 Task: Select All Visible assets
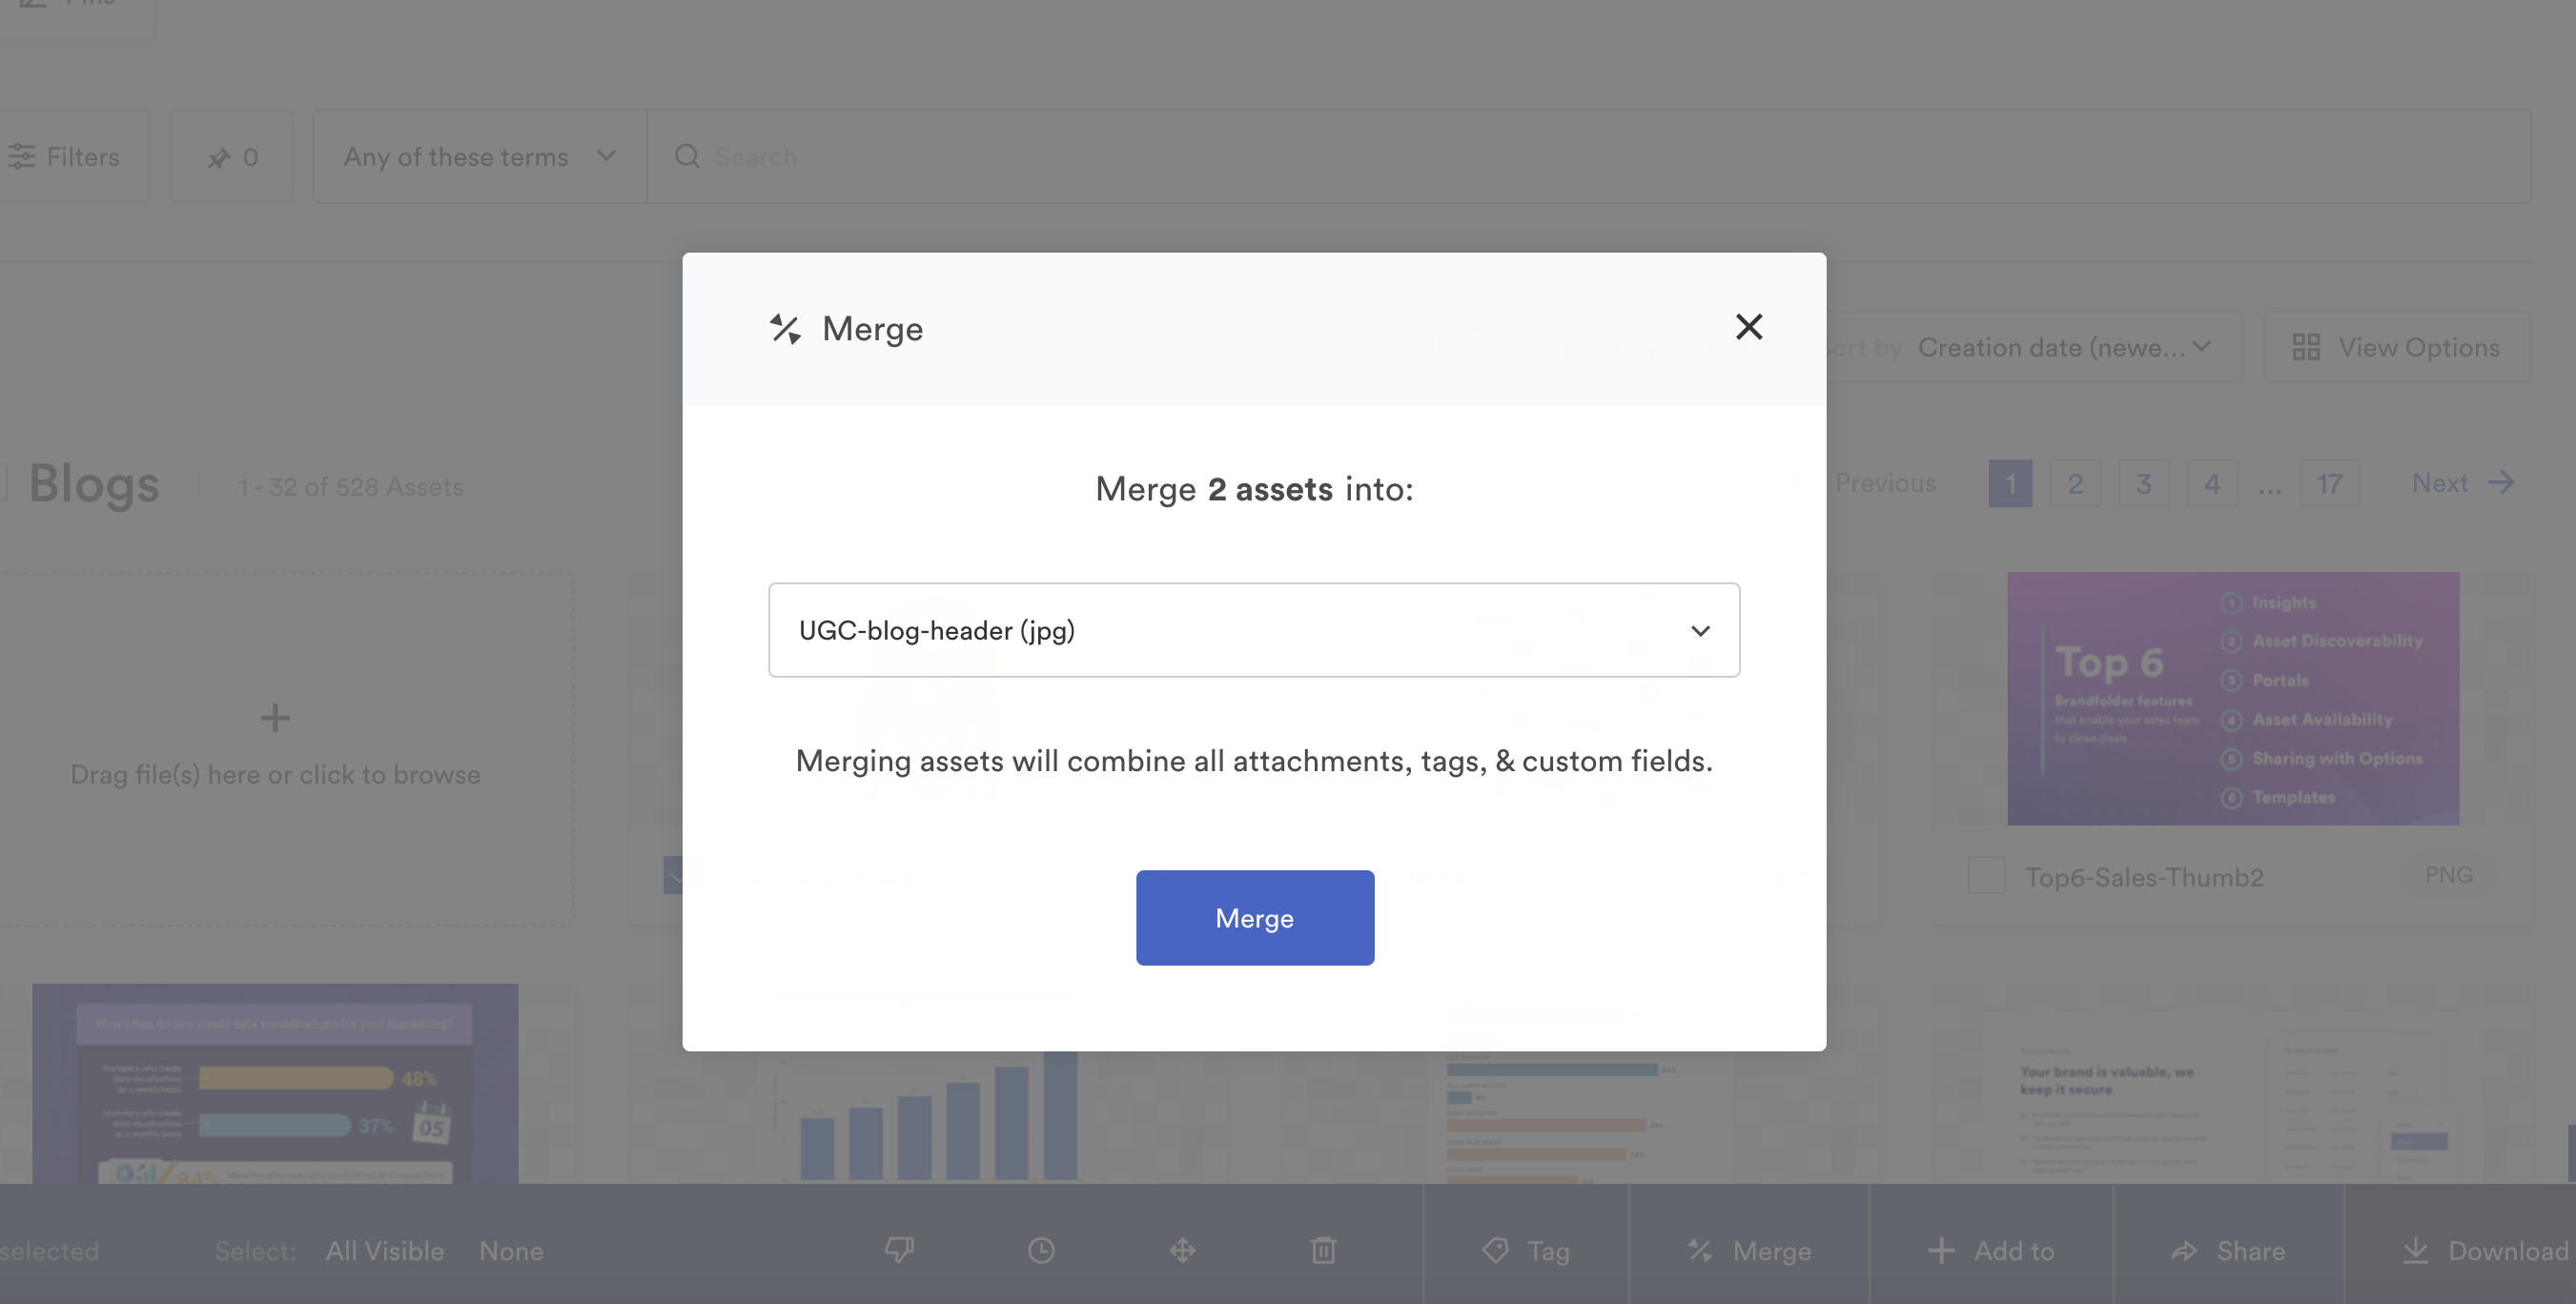(384, 1251)
